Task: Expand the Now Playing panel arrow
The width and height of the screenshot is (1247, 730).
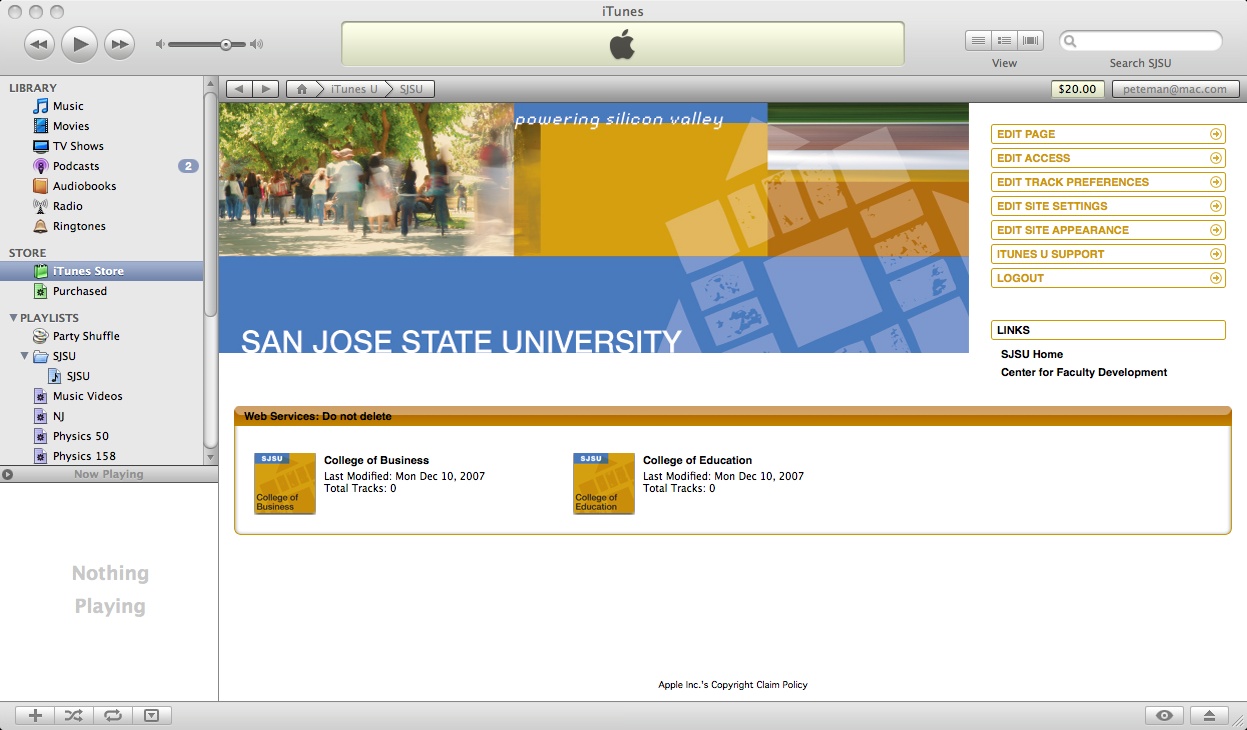Action: click(8, 475)
